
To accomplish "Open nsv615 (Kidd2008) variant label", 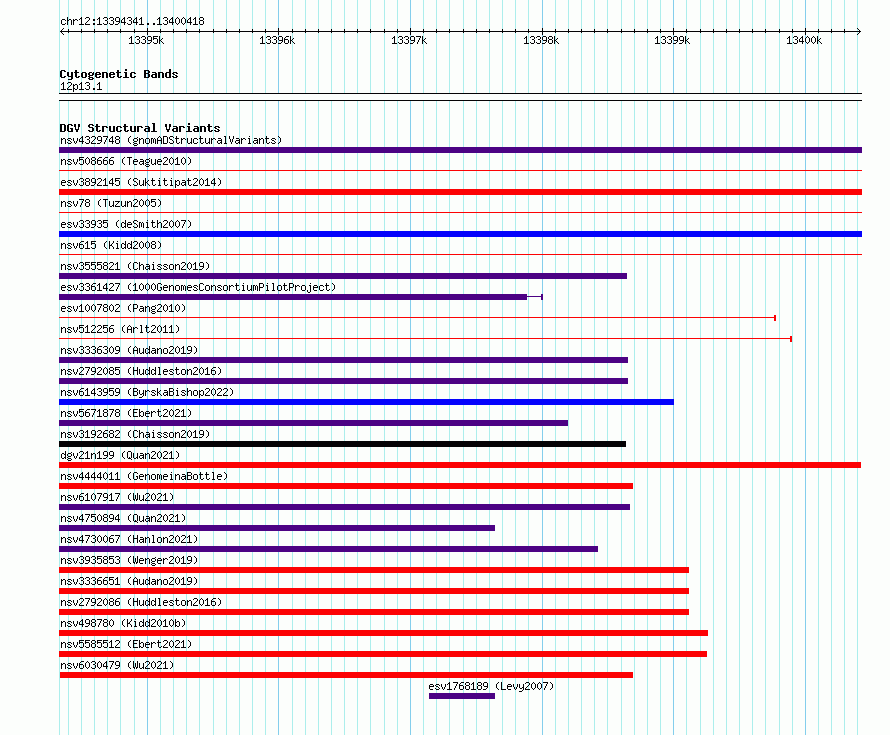I will click(x=111, y=245).
